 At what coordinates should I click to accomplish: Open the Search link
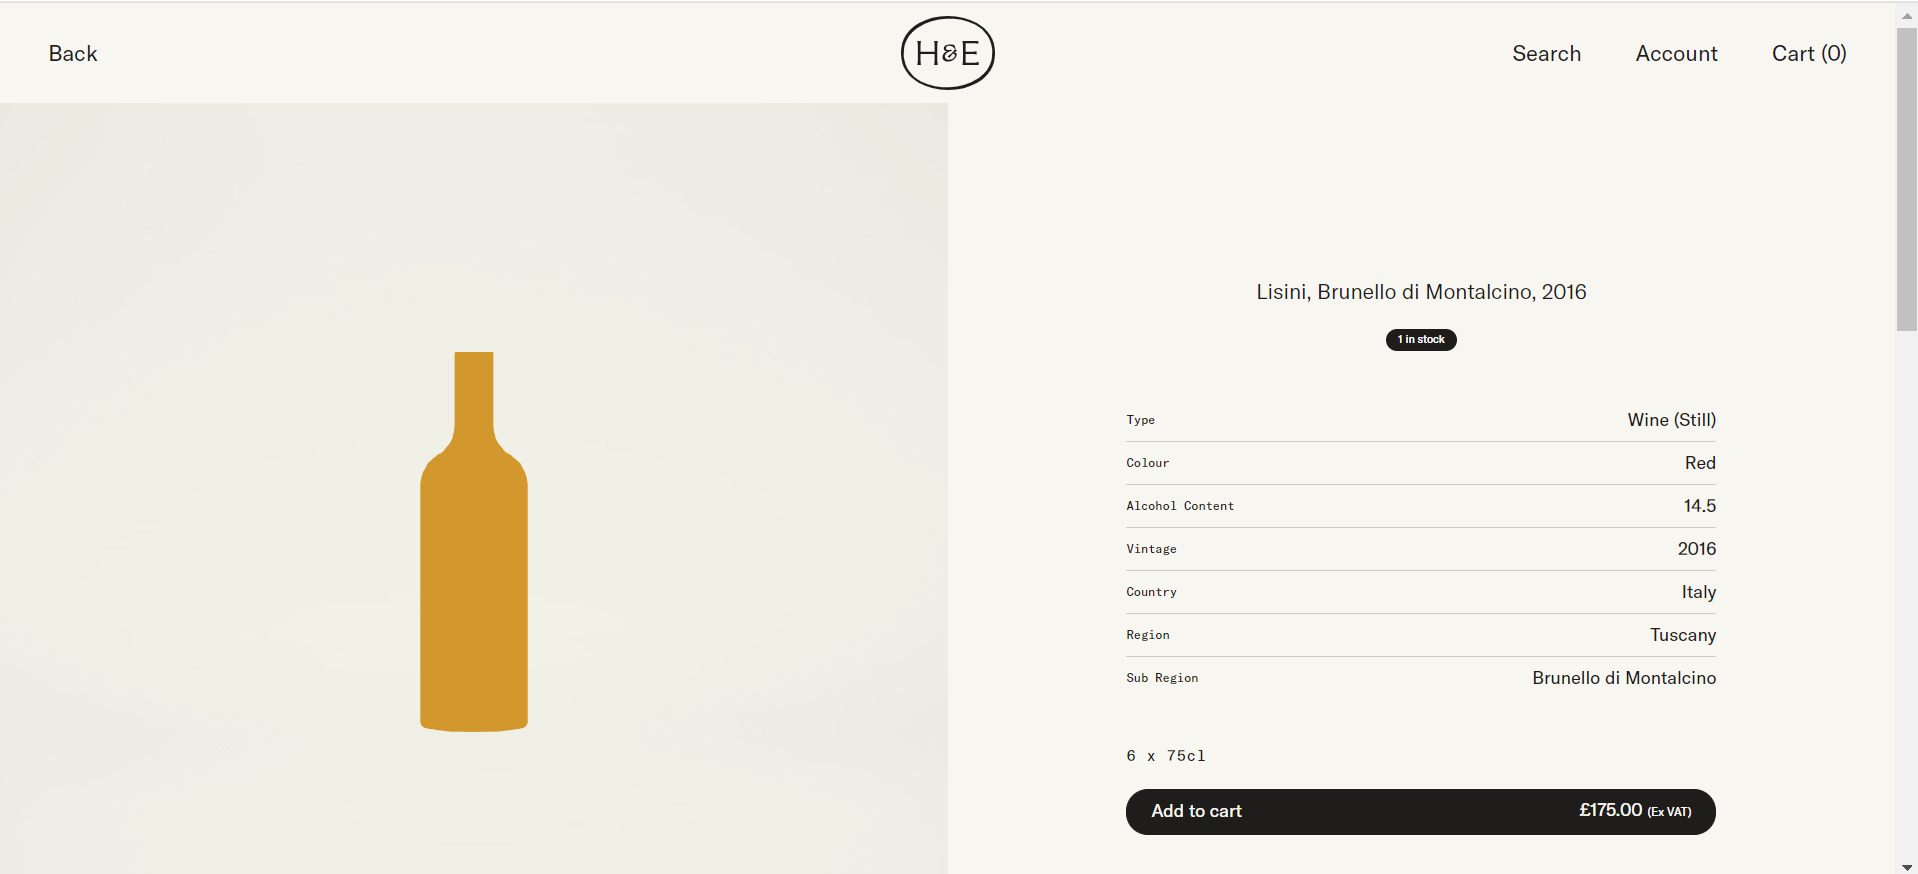click(1546, 54)
